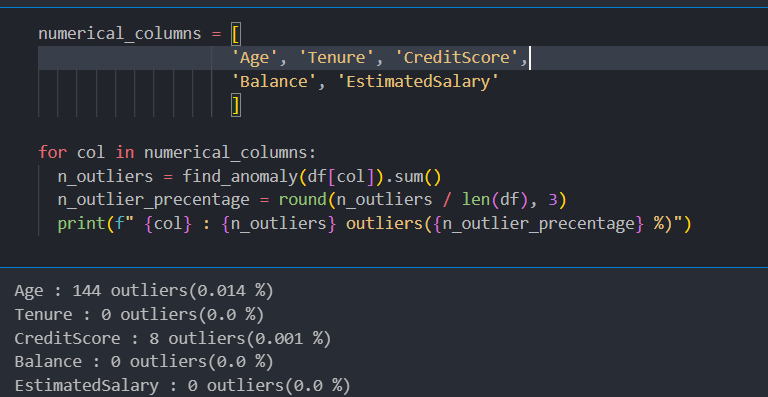Click output line 'CreditScore : 8 outliers'
Viewport: 768px width, 397px height.
click(x=173, y=338)
